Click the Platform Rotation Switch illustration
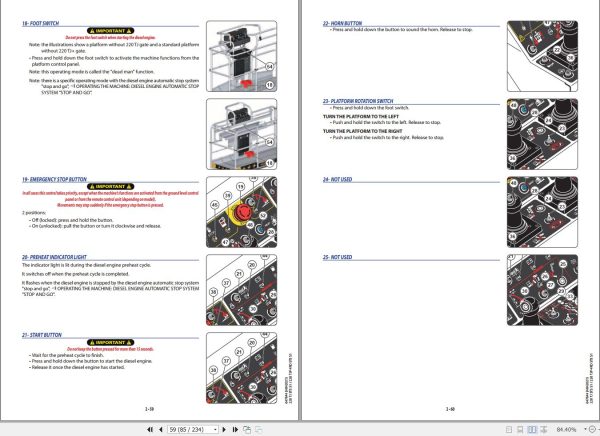Viewport: 600px width, 436px height. [542, 134]
